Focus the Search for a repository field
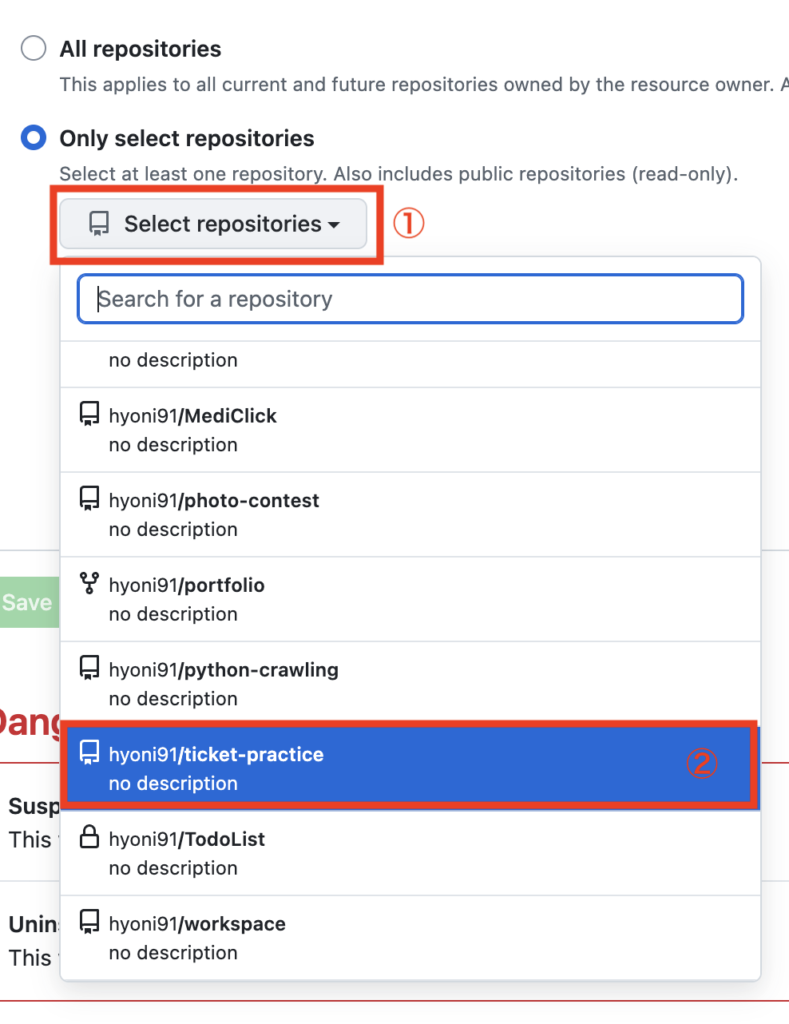Viewport: 789px width, 1024px height. pyautogui.click(x=410, y=299)
